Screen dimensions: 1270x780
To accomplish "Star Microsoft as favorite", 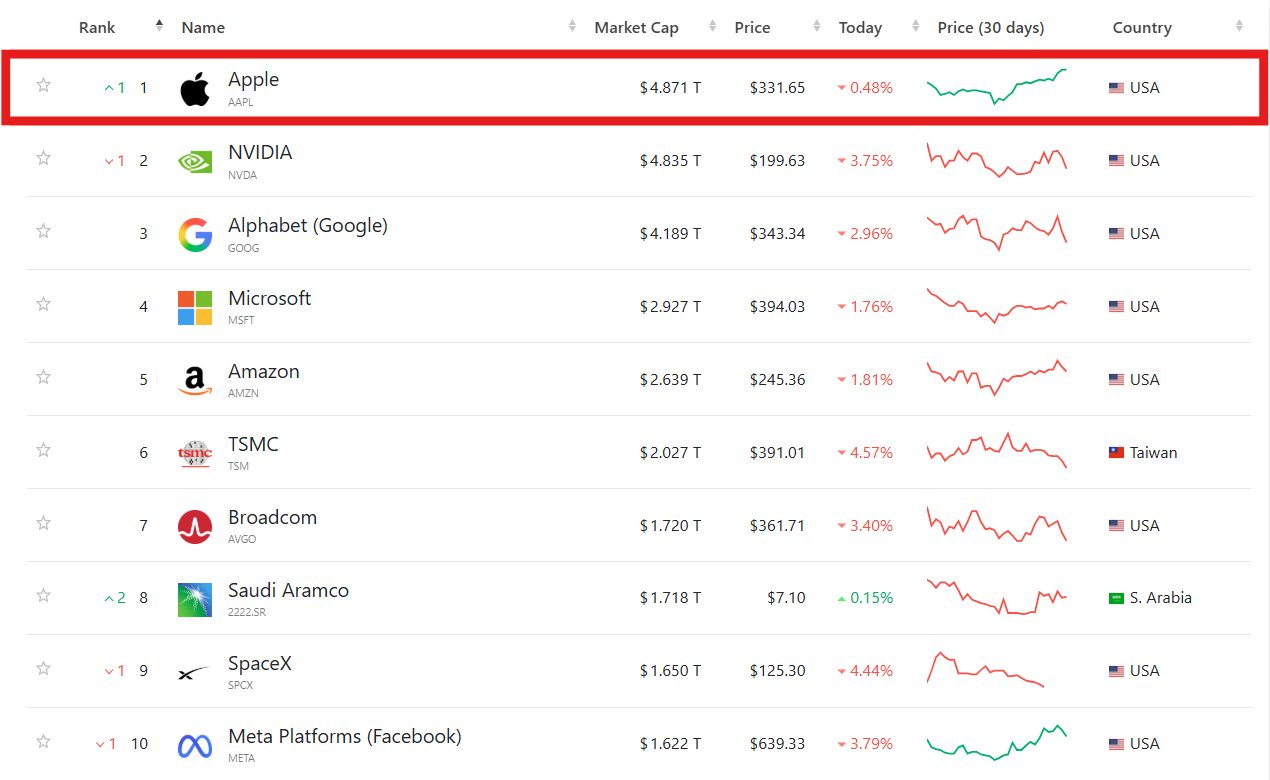I will 43,304.
